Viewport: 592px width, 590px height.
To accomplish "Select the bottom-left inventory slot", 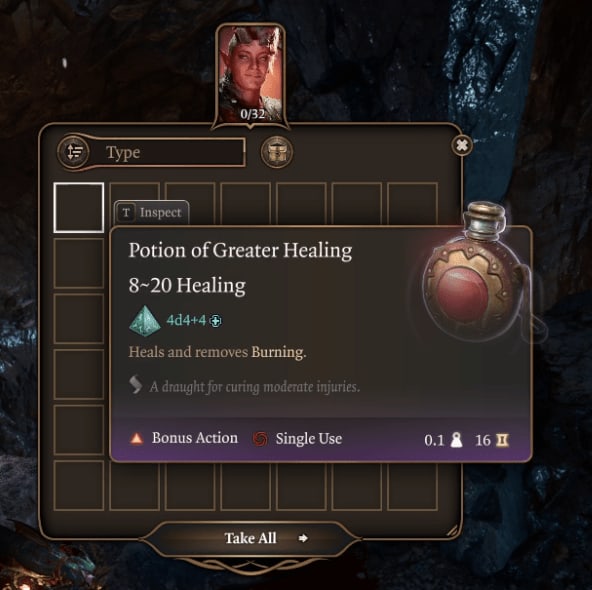I will pyautogui.click(x=79, y=485).
